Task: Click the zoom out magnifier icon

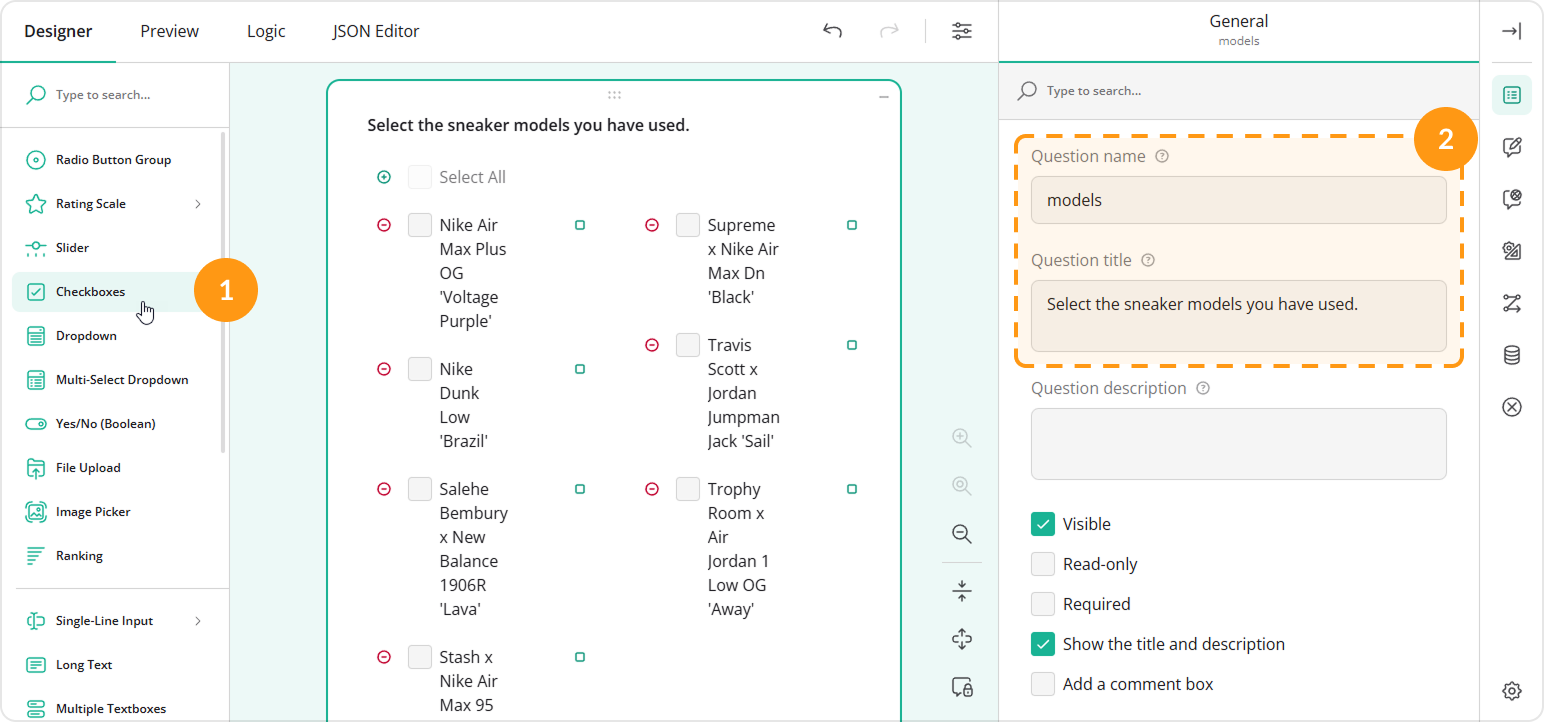Action: pos(962,534)
